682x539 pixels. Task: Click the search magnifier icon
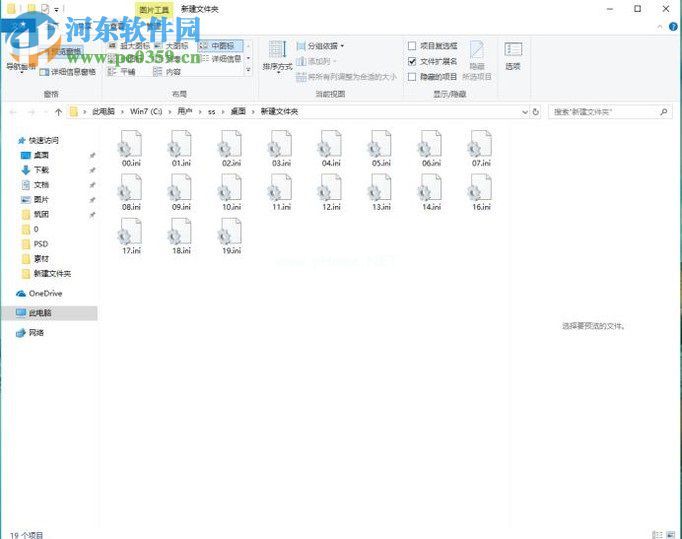click(x=664, y=112)
